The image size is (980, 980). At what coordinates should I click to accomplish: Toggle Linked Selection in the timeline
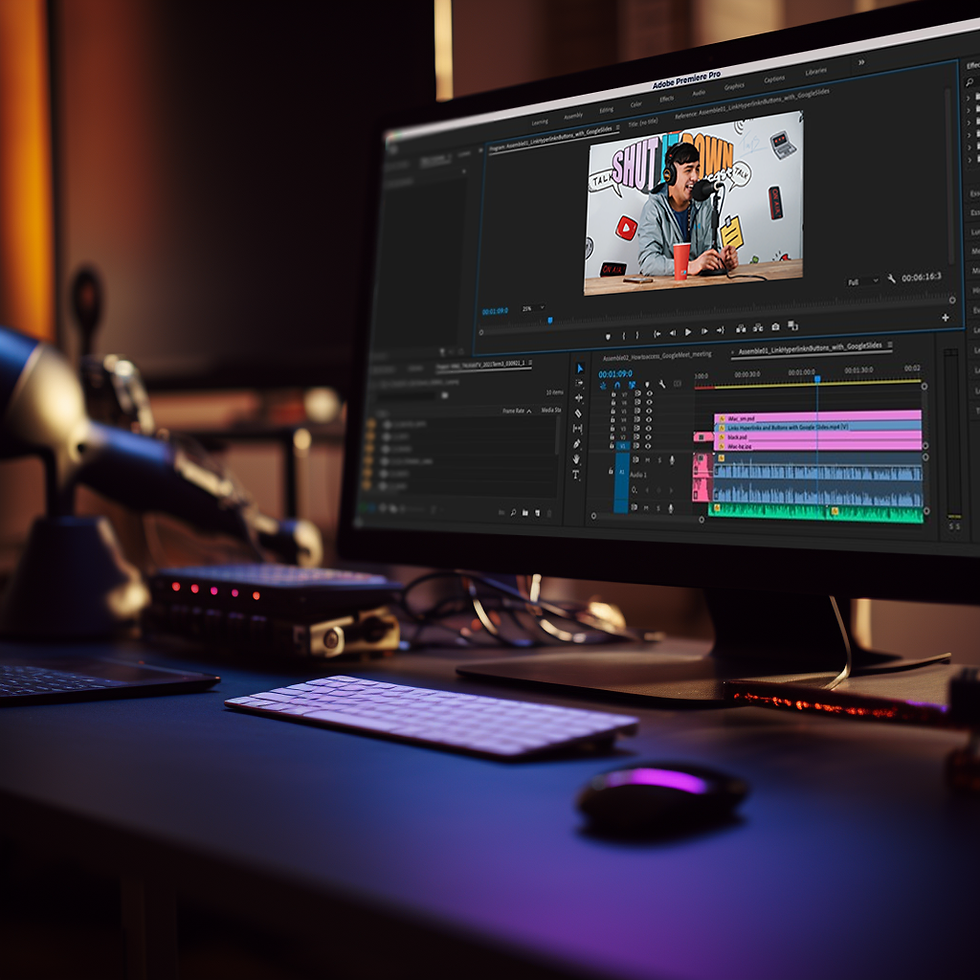[x=632, y=385]
